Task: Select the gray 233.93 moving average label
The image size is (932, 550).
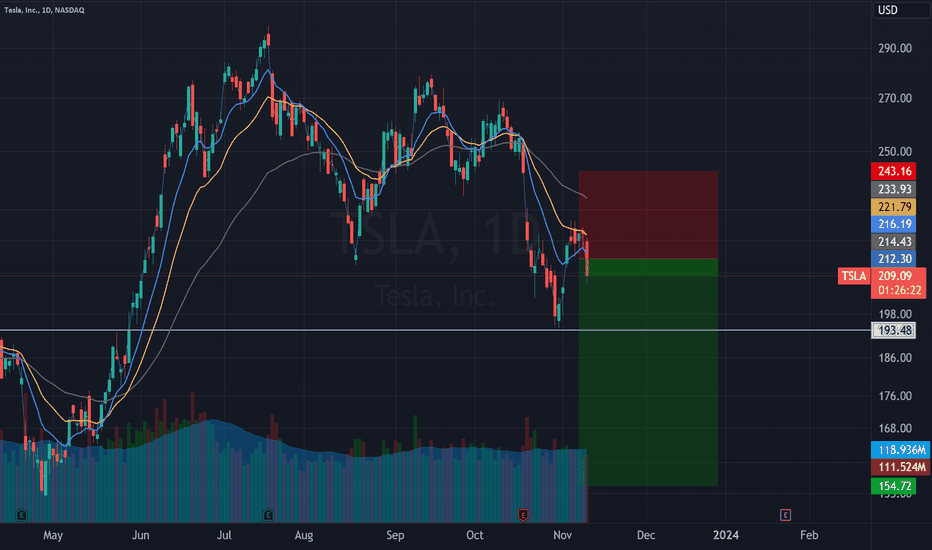Action: 893,189
